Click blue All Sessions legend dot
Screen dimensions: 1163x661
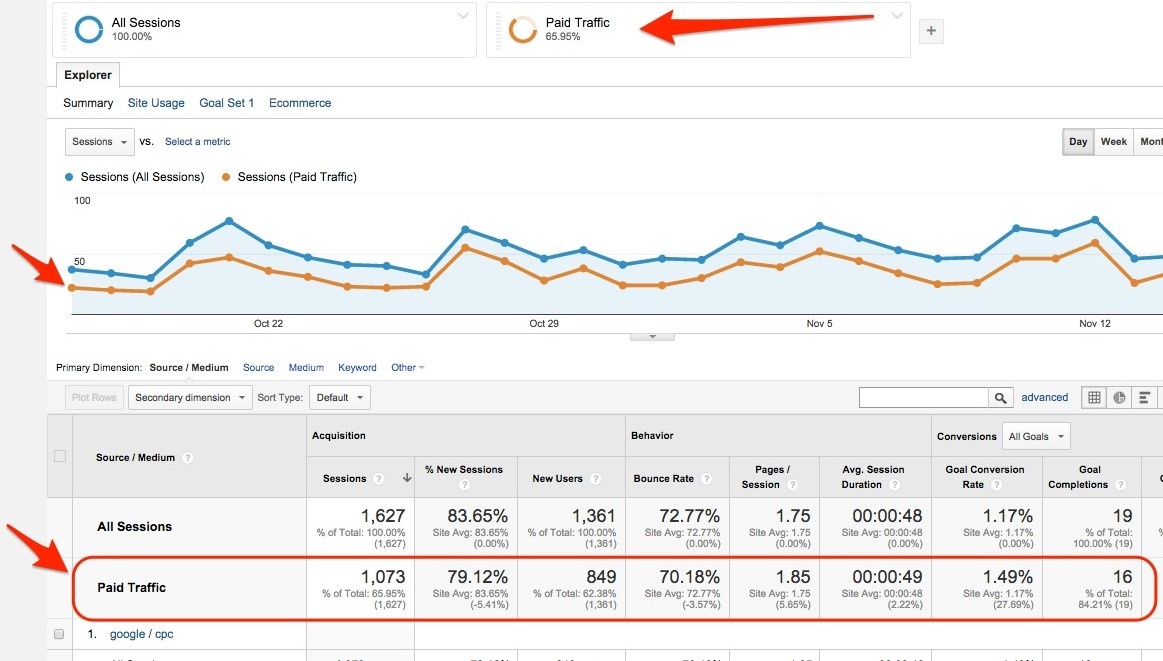pyautogui.click(x=69, y=177)
